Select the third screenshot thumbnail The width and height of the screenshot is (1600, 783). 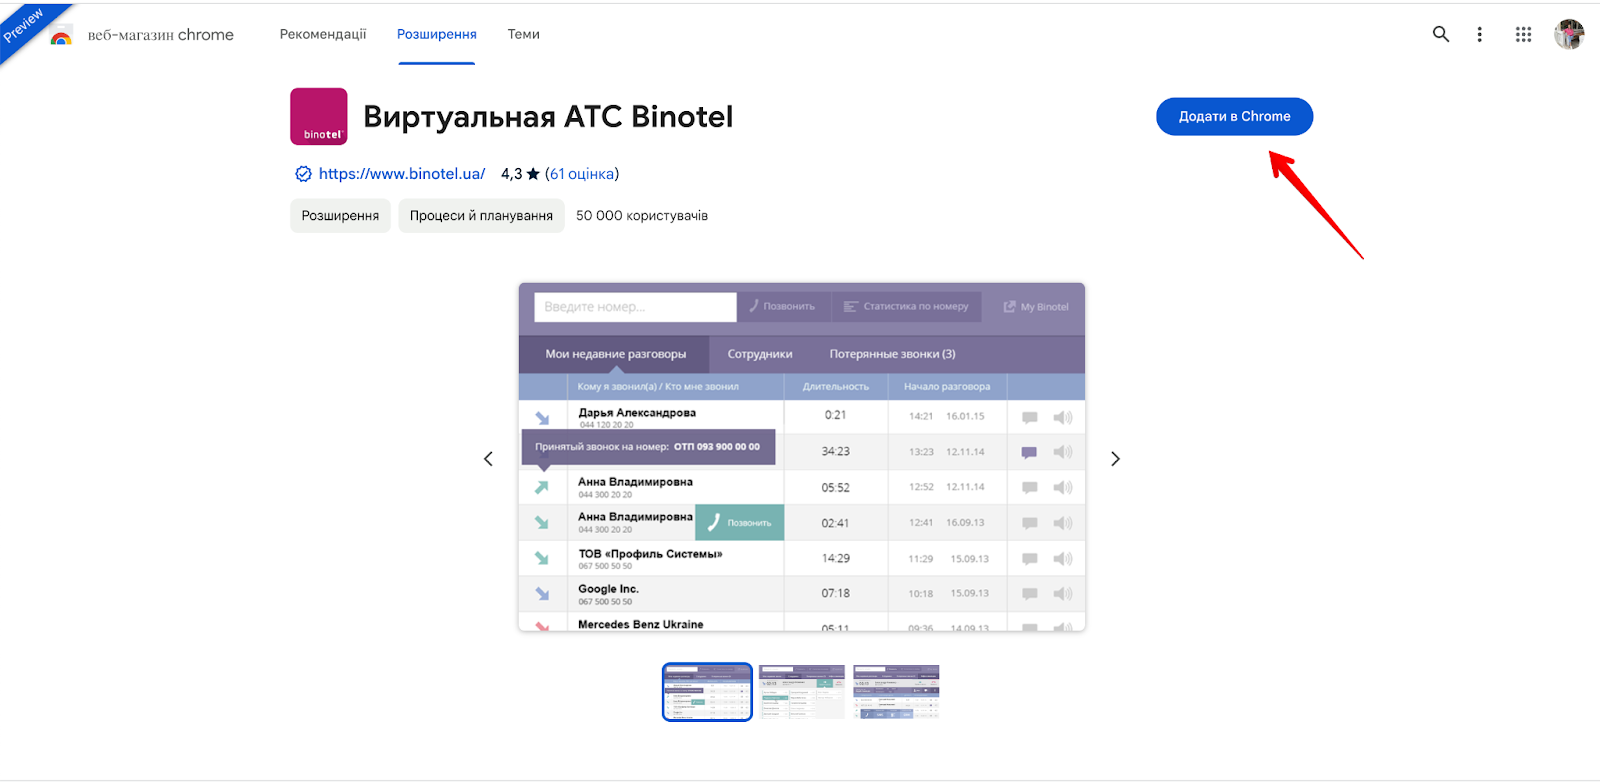(897, 692)
